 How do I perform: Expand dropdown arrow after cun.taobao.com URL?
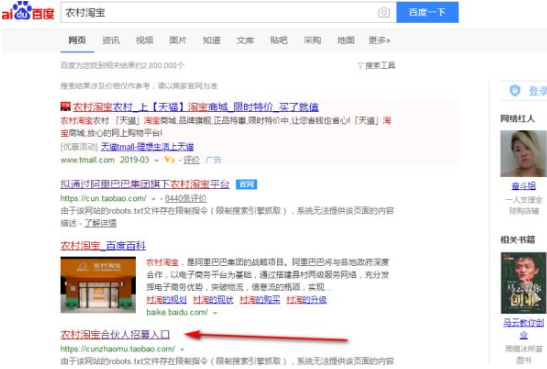153,199
